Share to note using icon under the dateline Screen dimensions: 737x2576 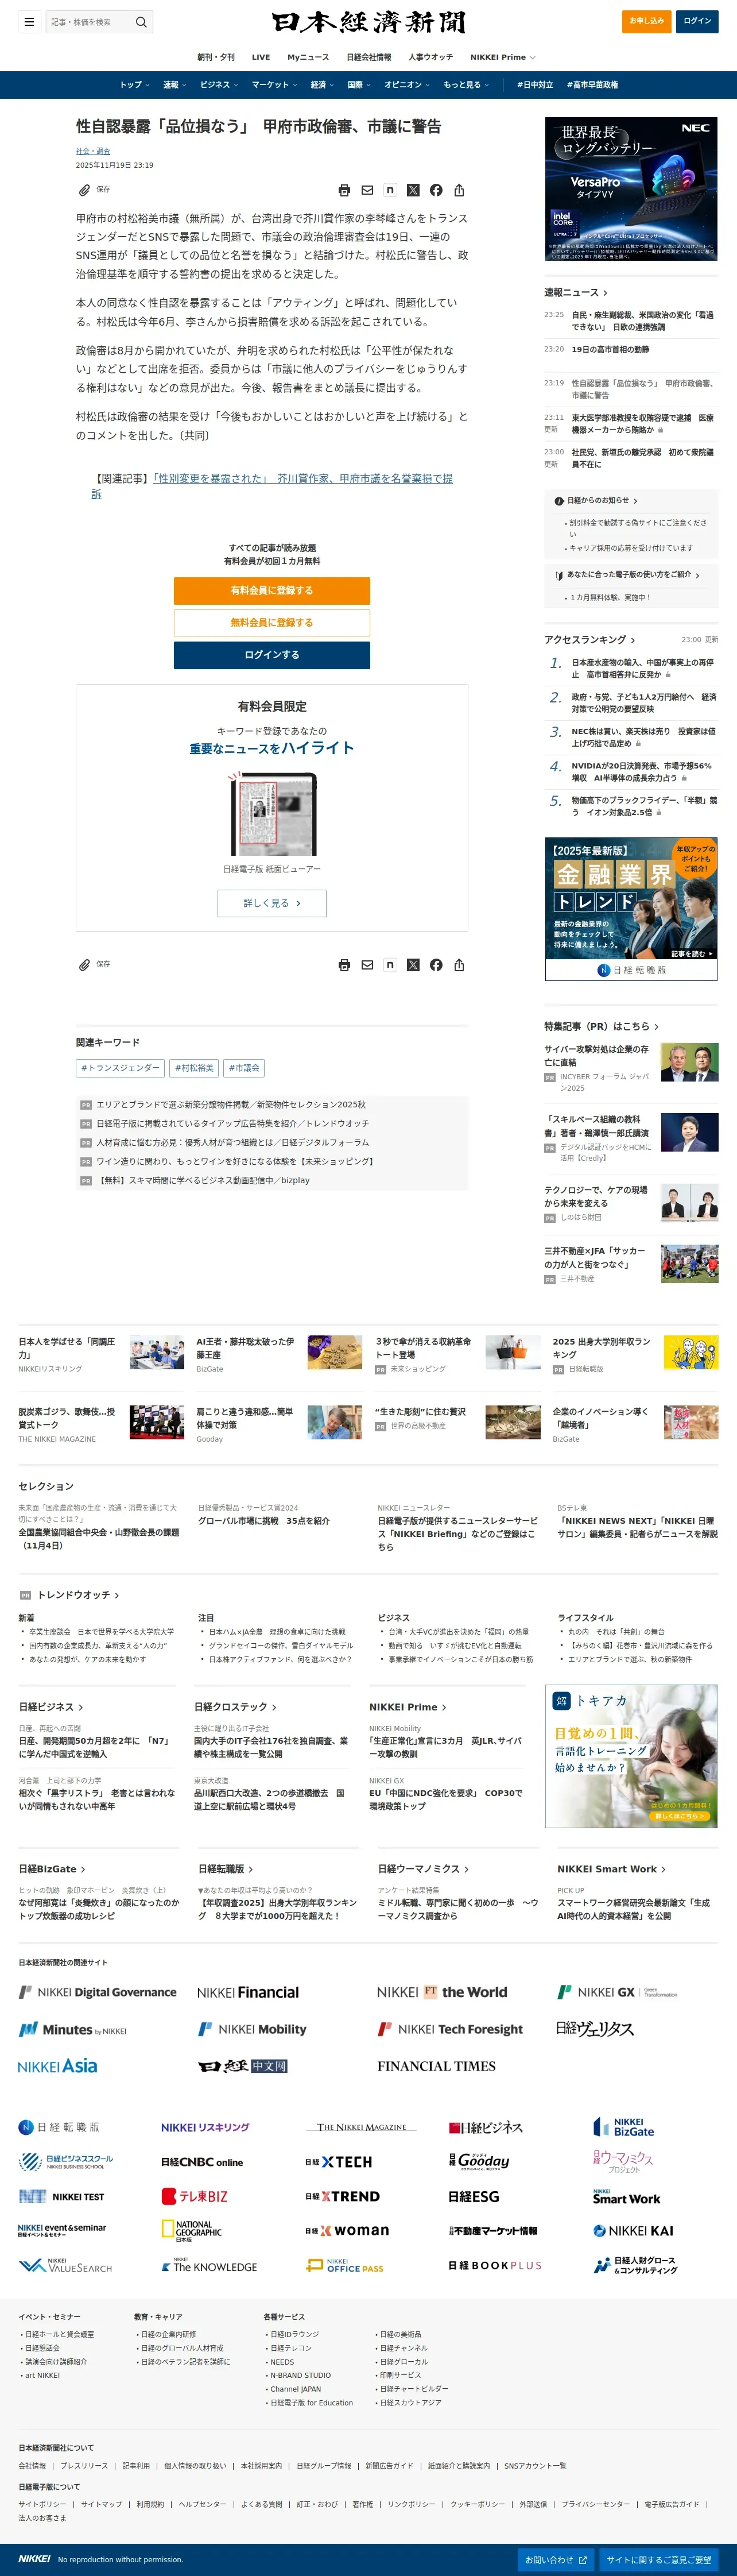coord(390,190)
